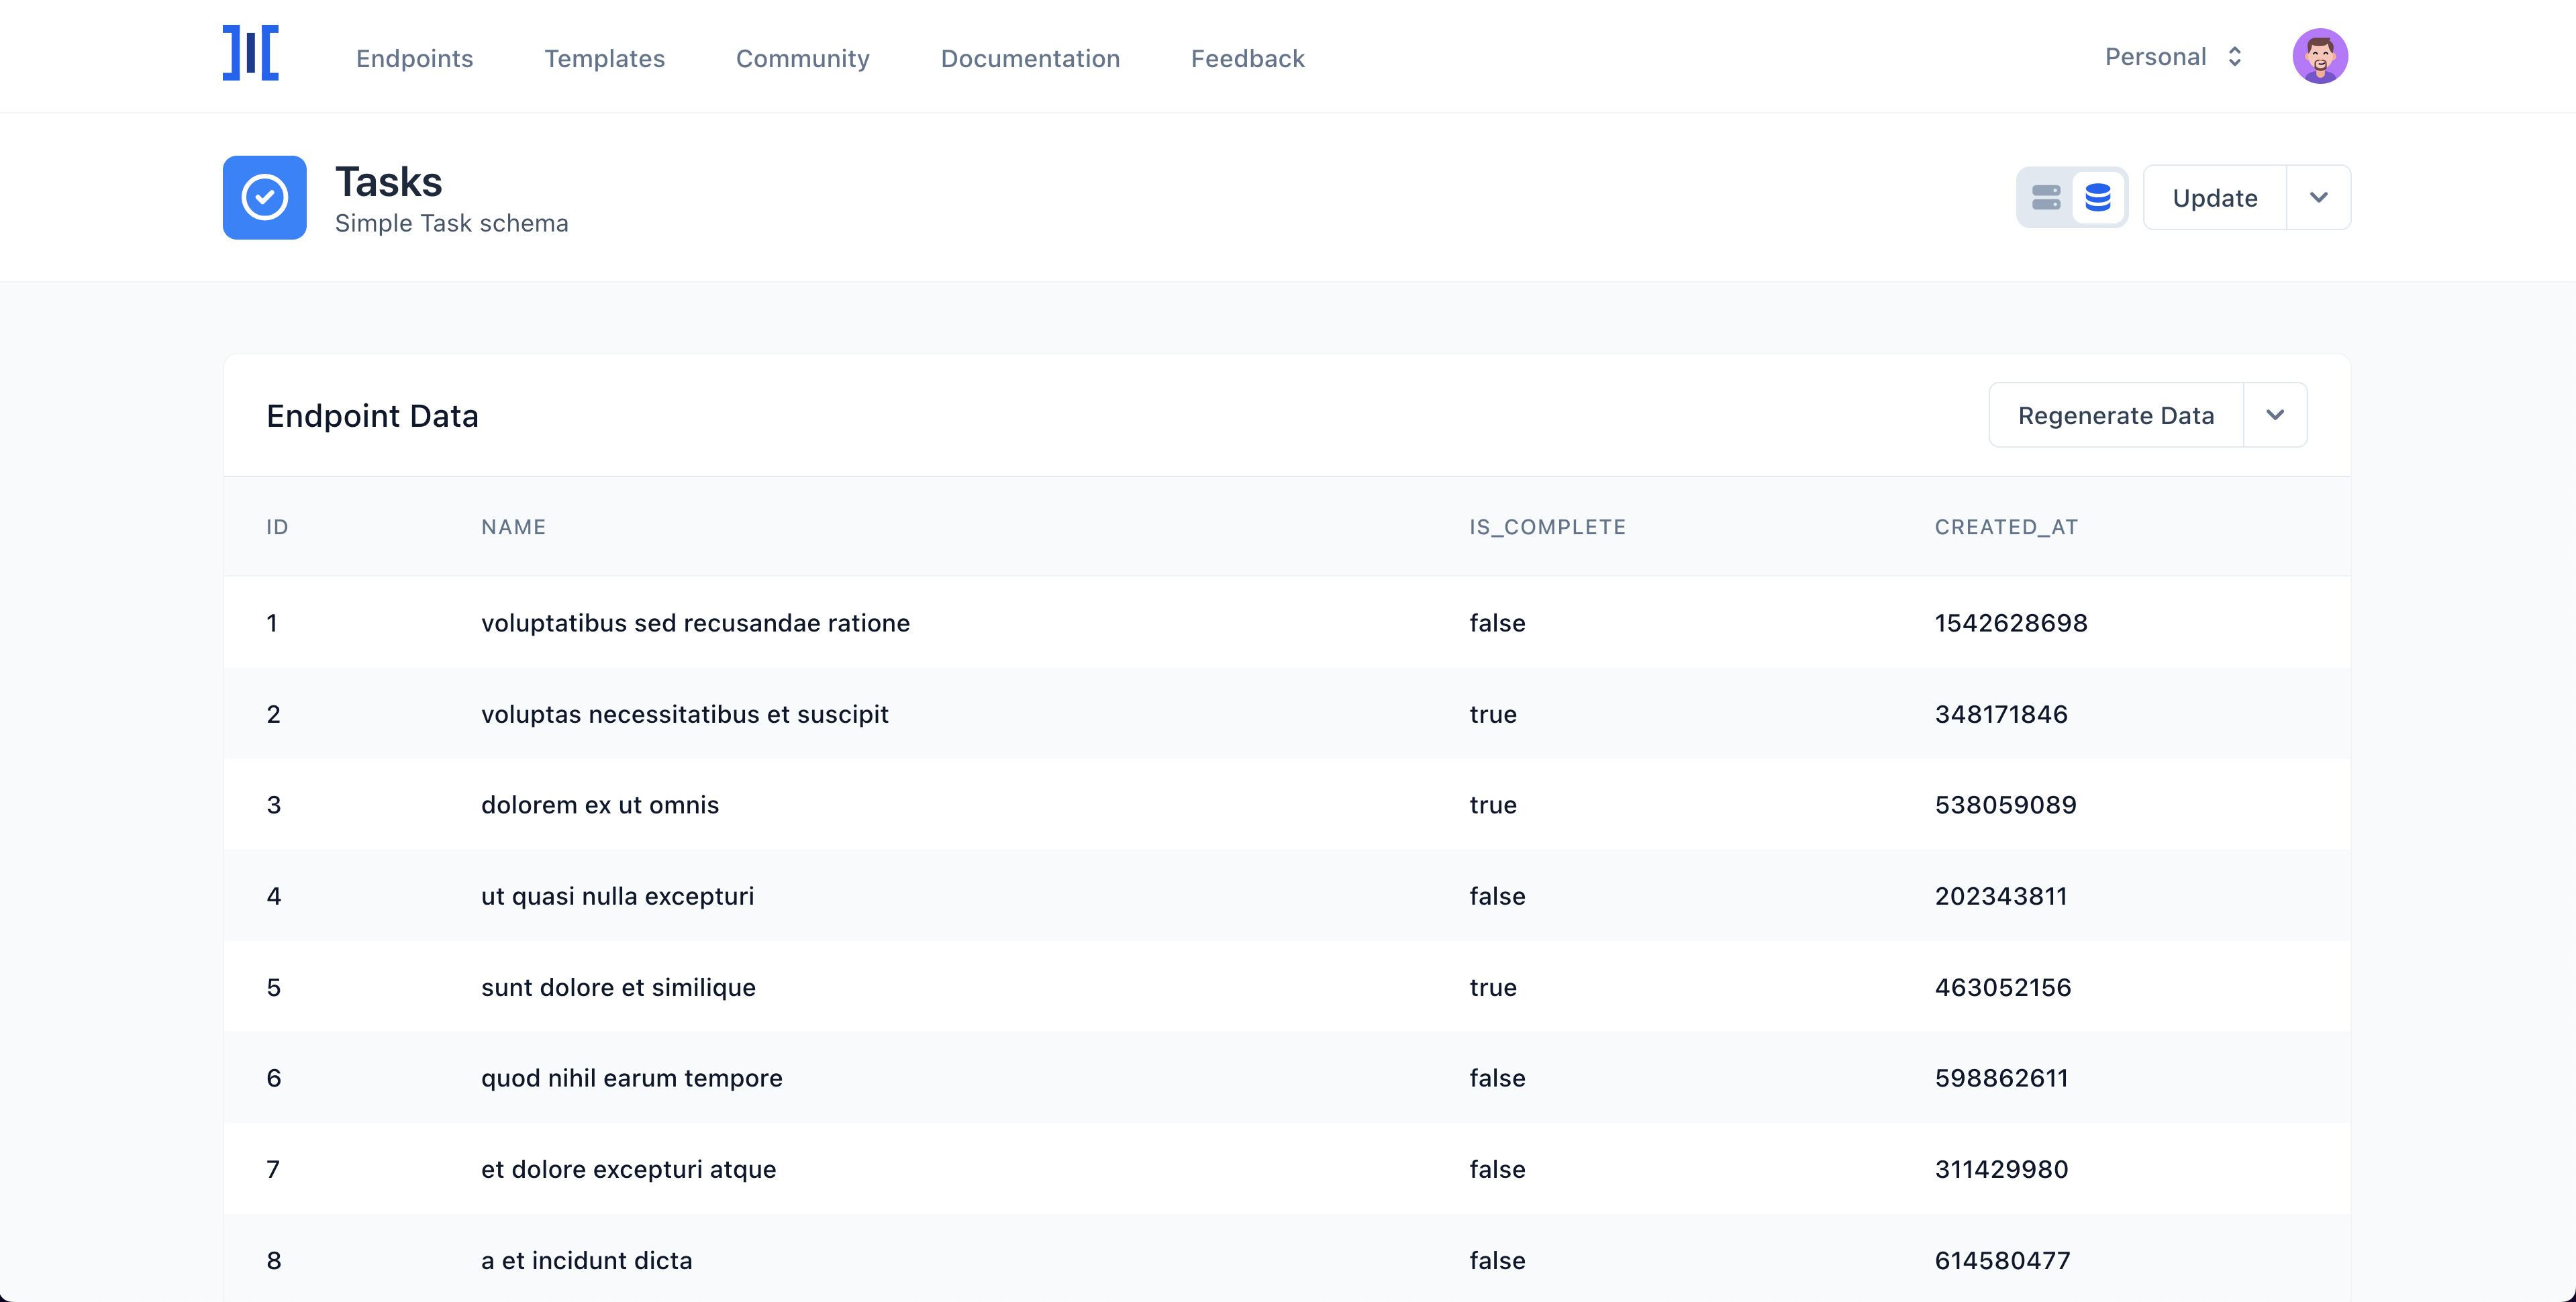The height and width of the screenshot is (1302, 2576).
Task: Click the checkmark badge next to Tasks title
Action: pyautogui.click(x=263, y=197)
